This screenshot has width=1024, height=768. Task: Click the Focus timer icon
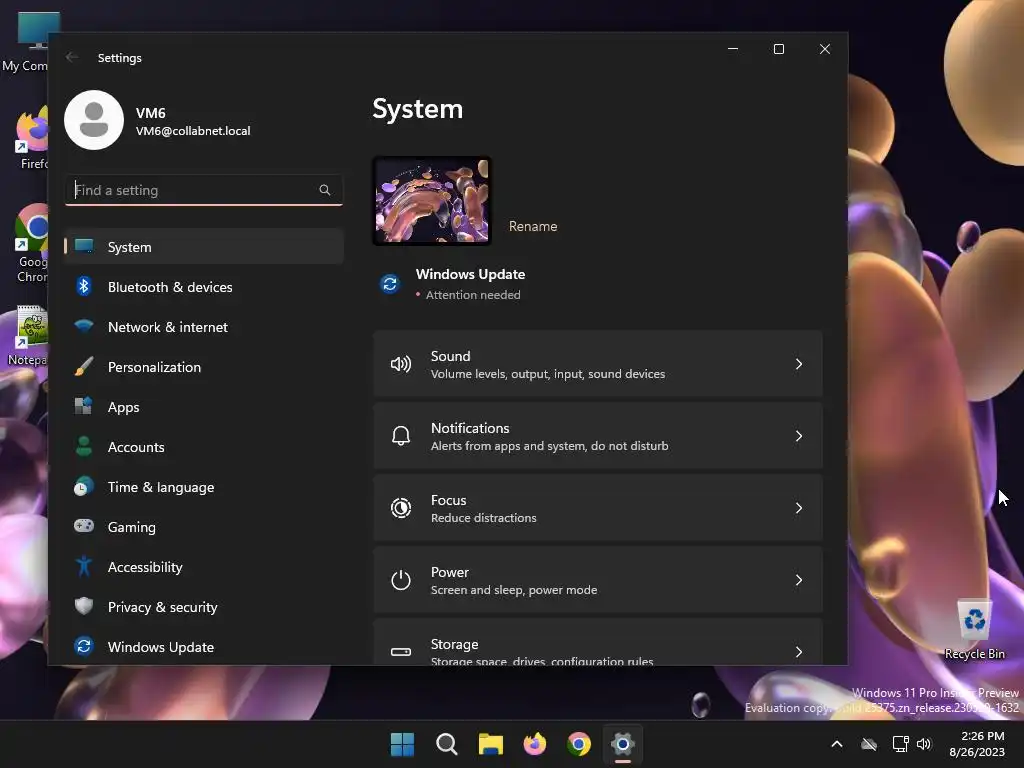tap(400, 507)
